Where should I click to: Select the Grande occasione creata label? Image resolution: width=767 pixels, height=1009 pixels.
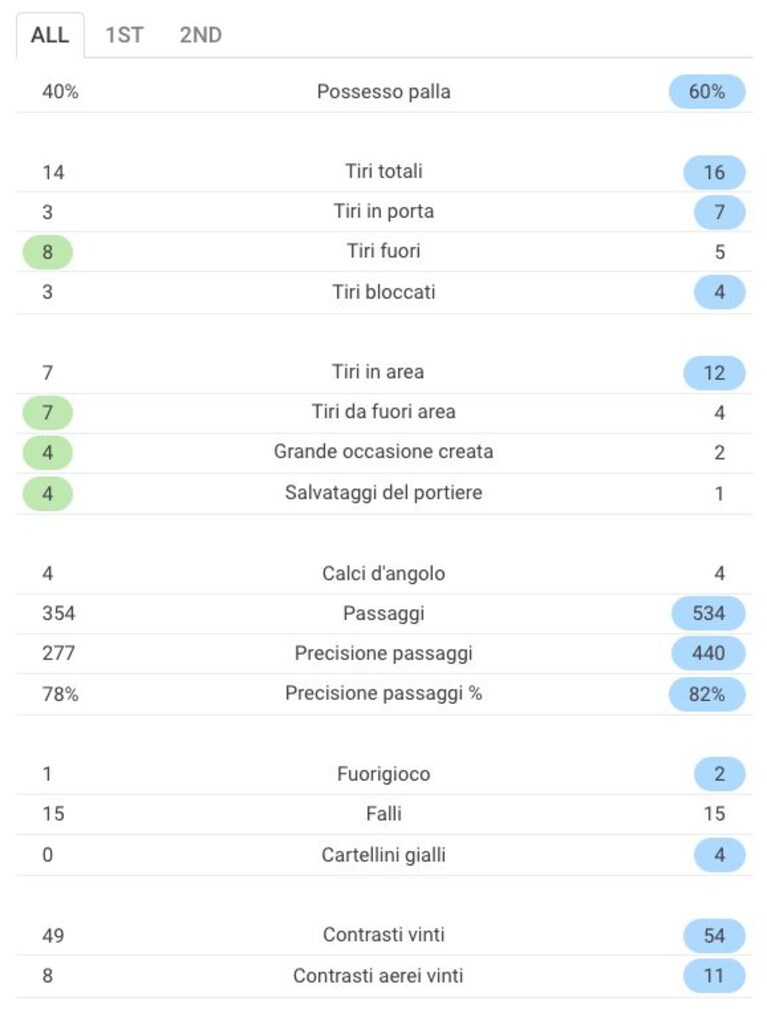[x=384, y=452]
